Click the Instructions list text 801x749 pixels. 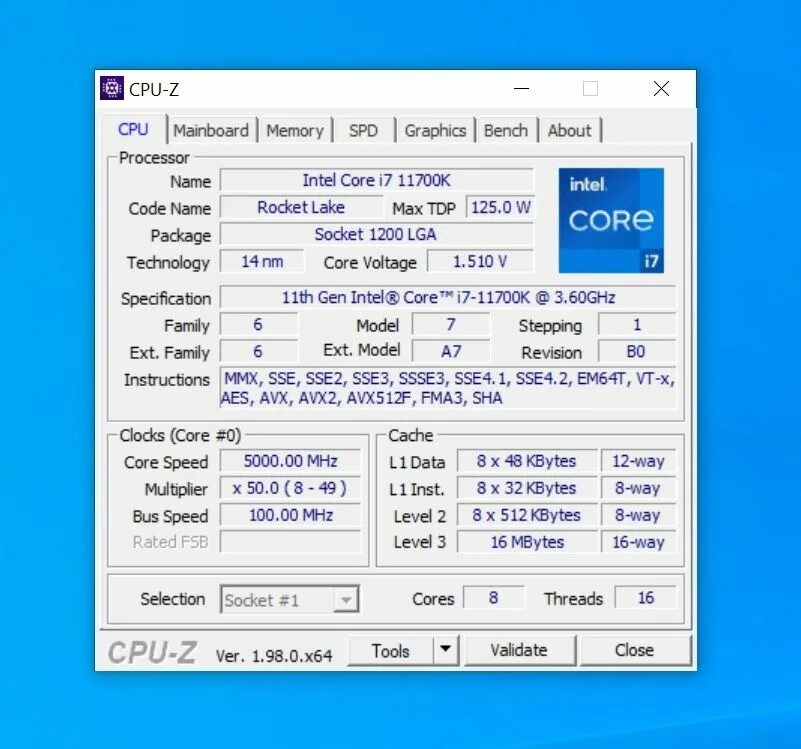[x=448, y=388]
